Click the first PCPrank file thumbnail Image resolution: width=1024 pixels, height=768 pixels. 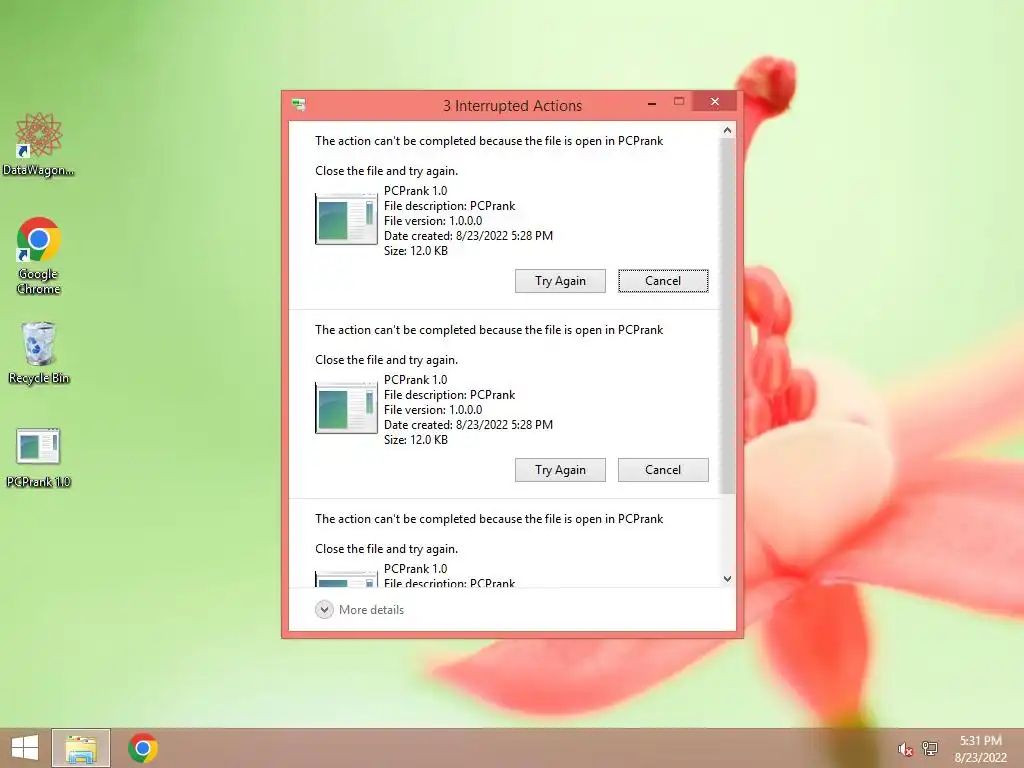tap(346, 219)
